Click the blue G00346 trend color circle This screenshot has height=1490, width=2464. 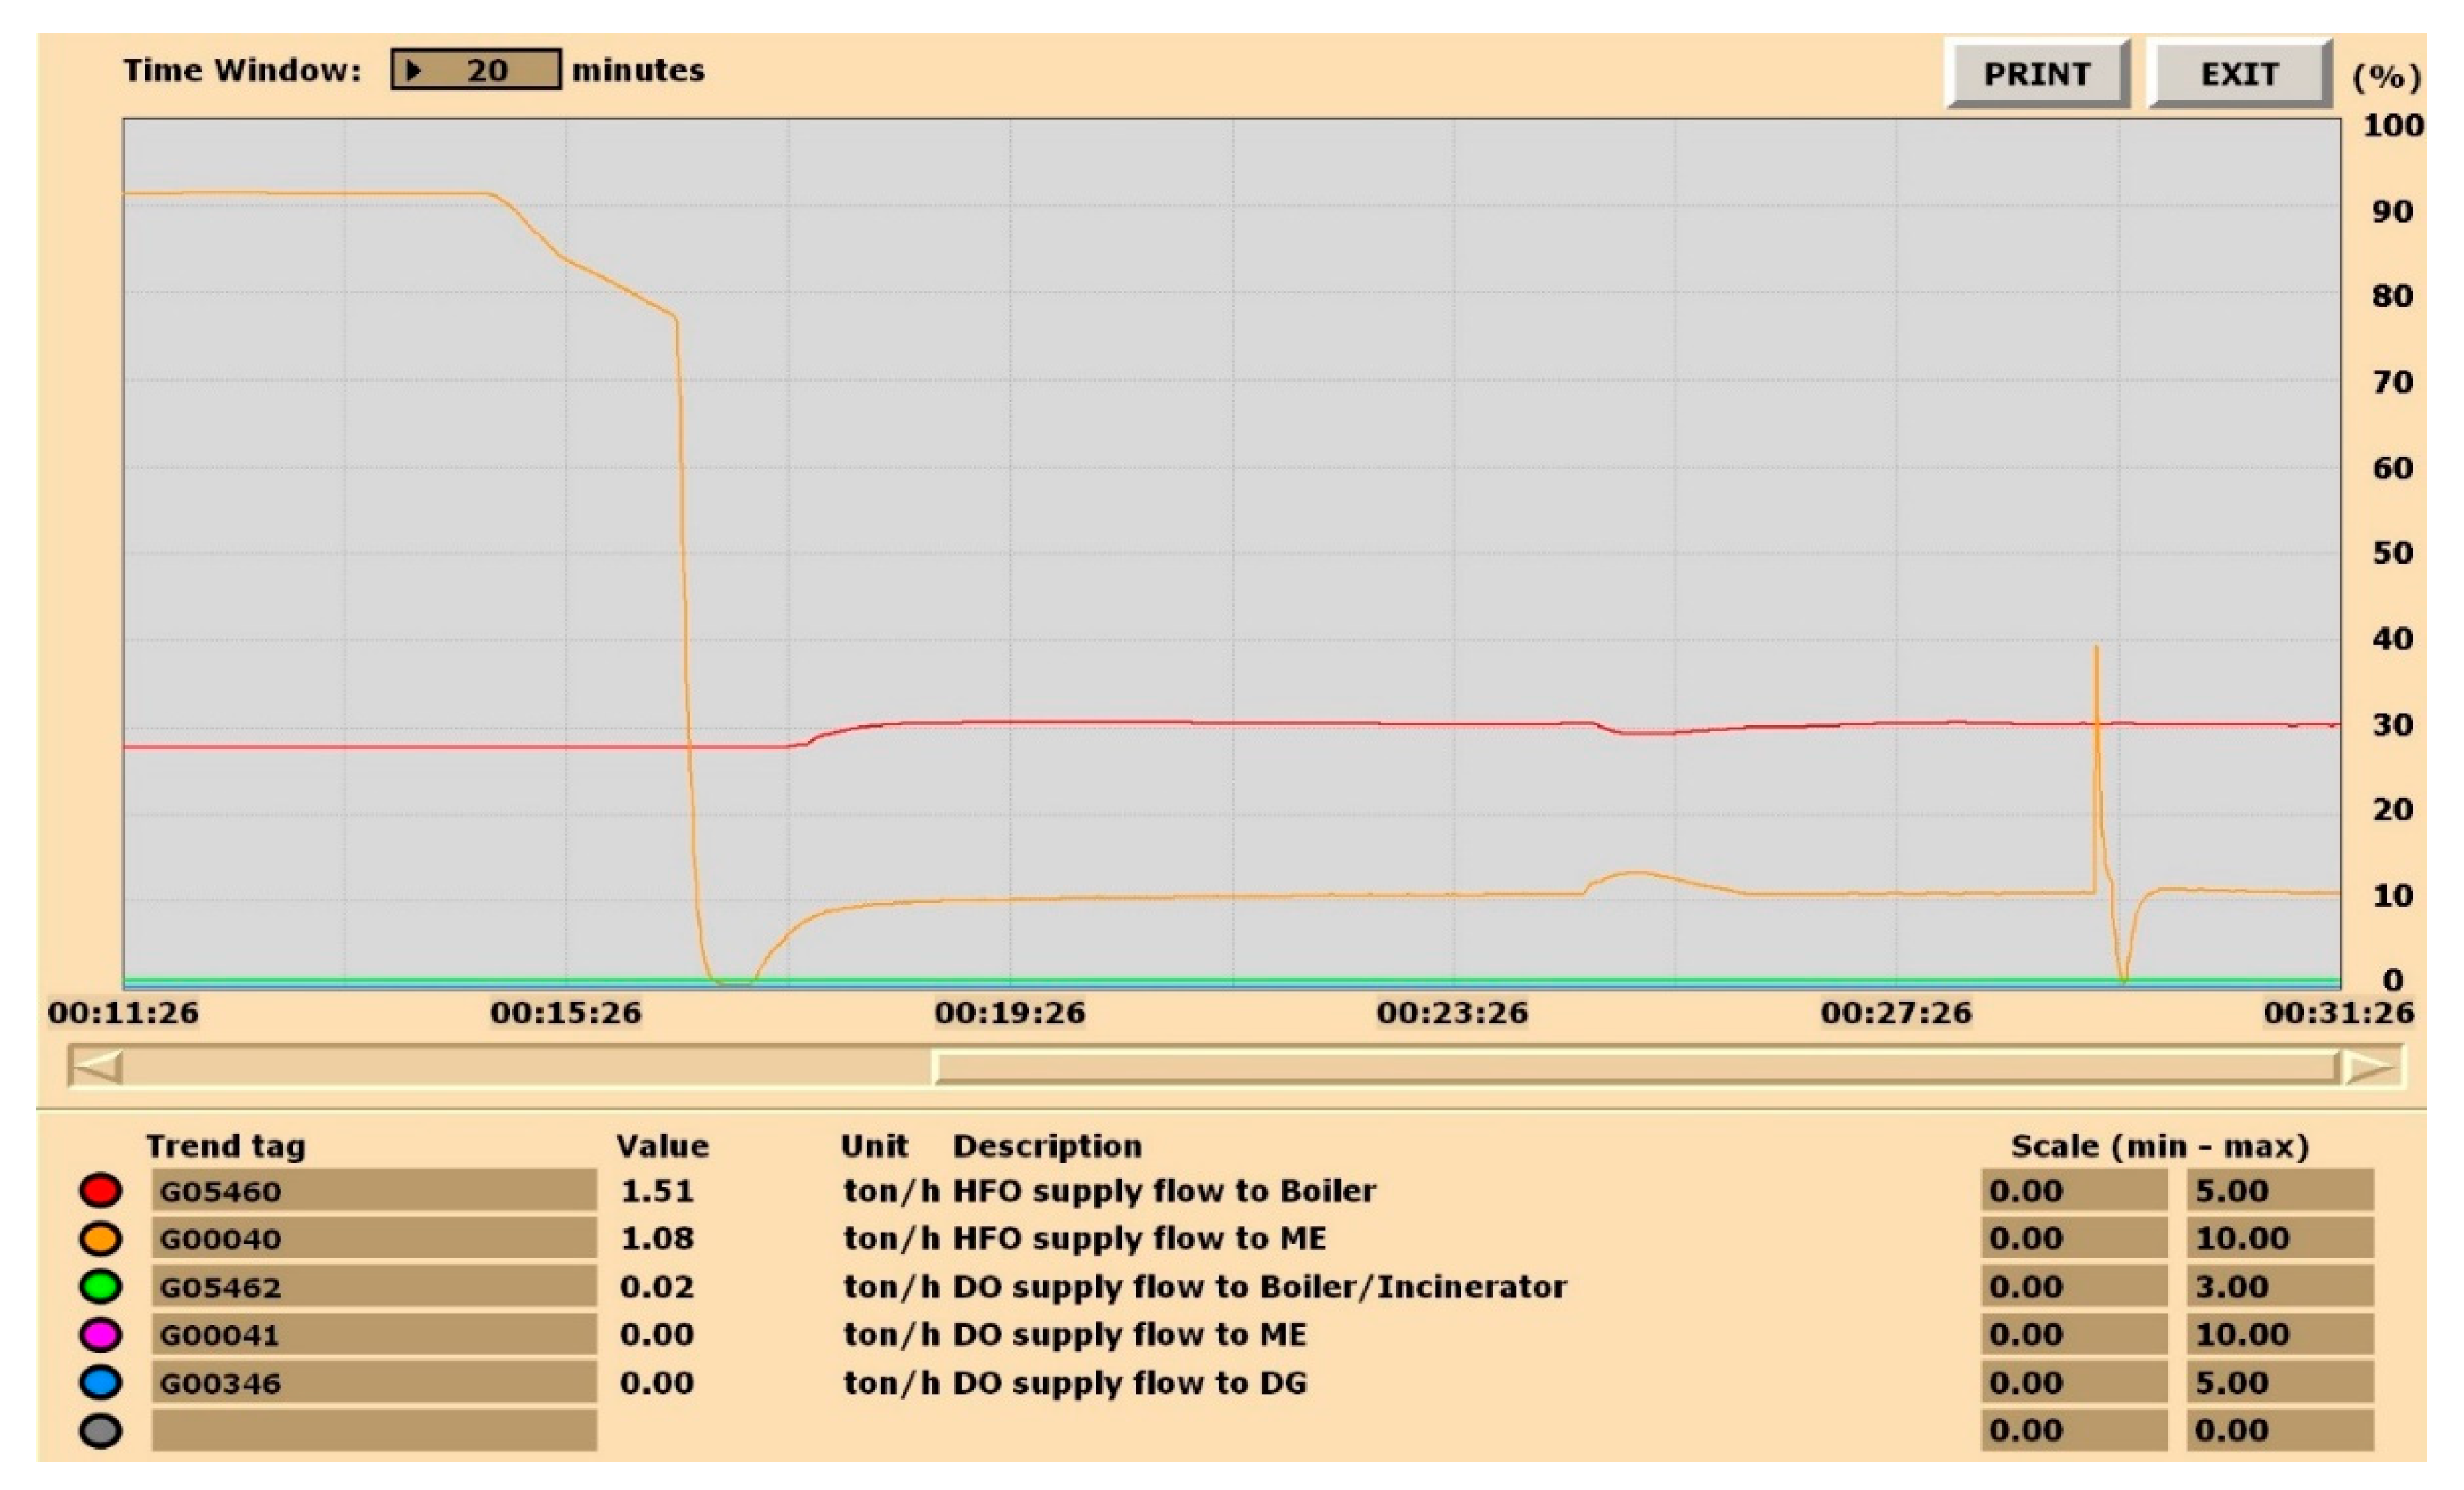click(x=100, y=1382)
